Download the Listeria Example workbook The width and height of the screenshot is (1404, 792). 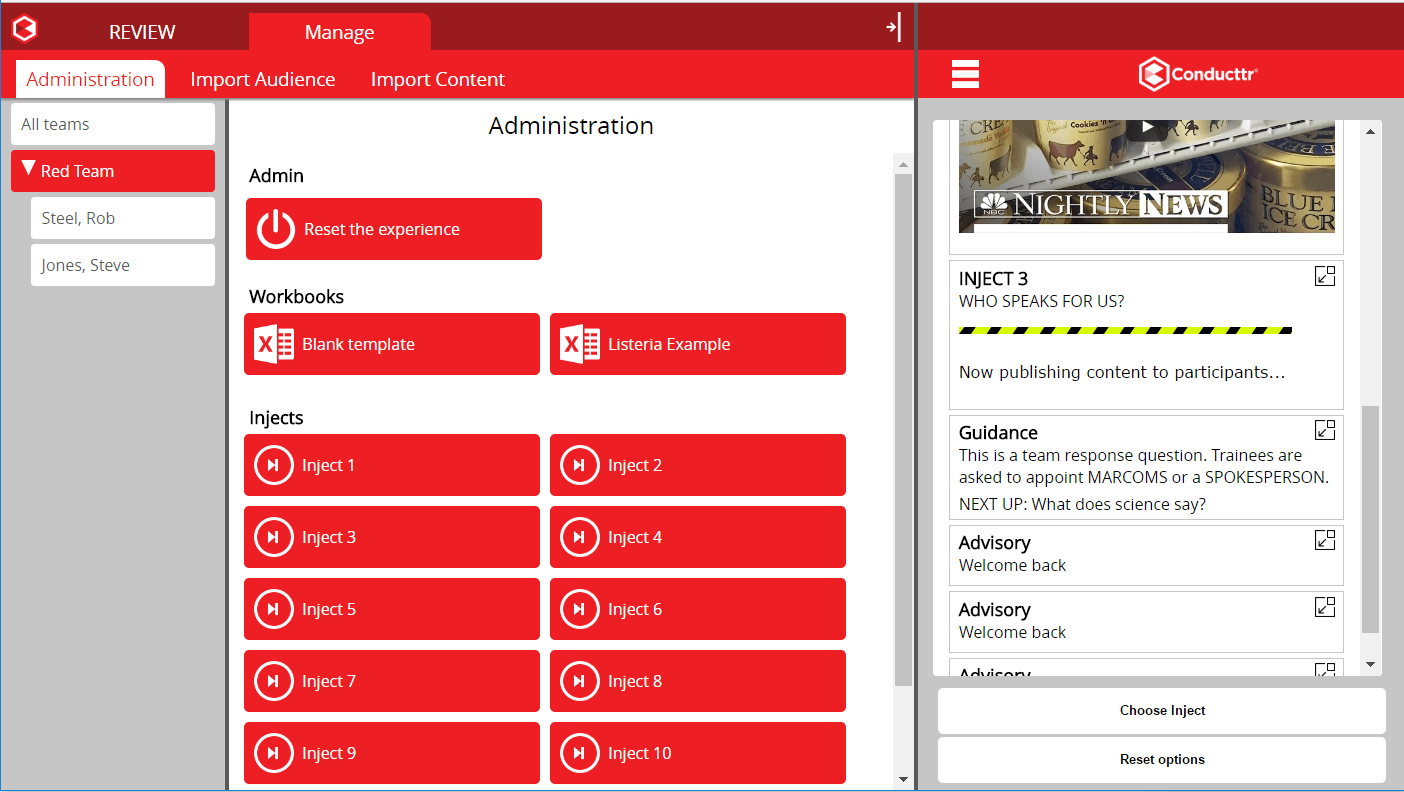(698, 344)
